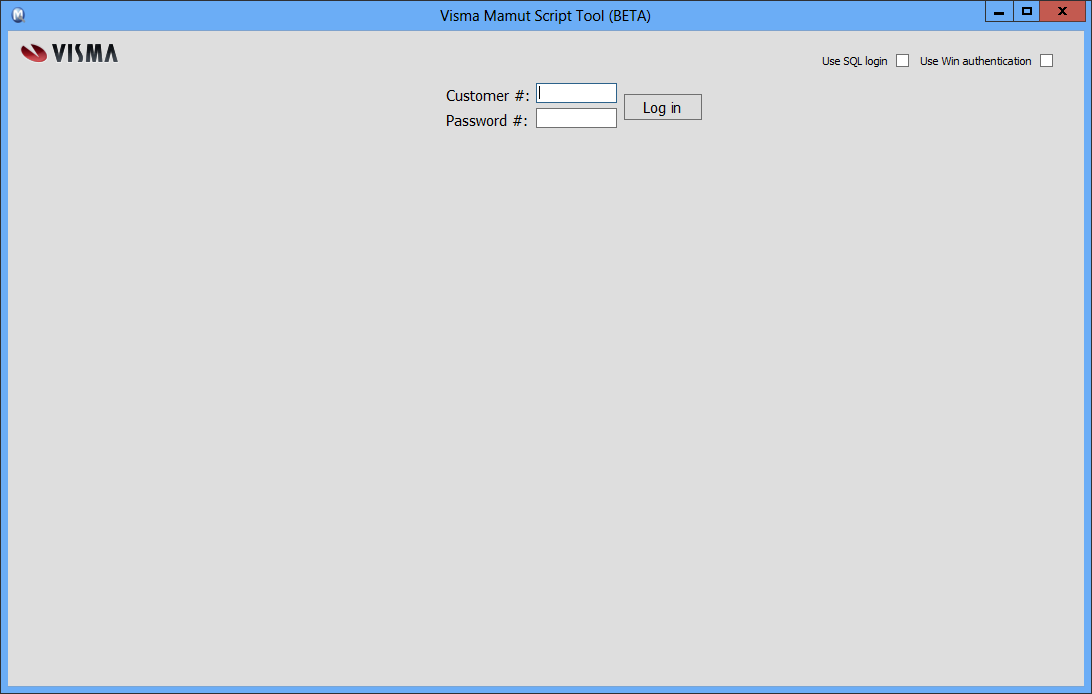Minimize the Visma Mamut Script Tool window
Image resolution: width=1092 pixels, height=694 pixels.
pyautogui.click(x=999, y=11)
